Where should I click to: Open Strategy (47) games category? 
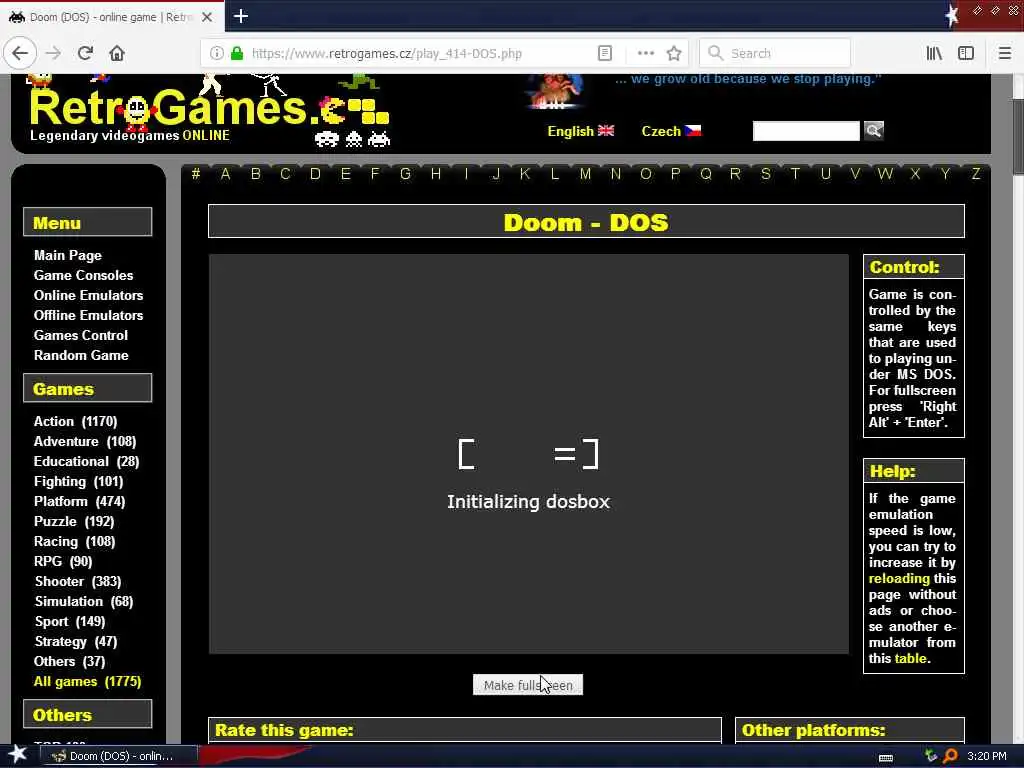(75, 642)
